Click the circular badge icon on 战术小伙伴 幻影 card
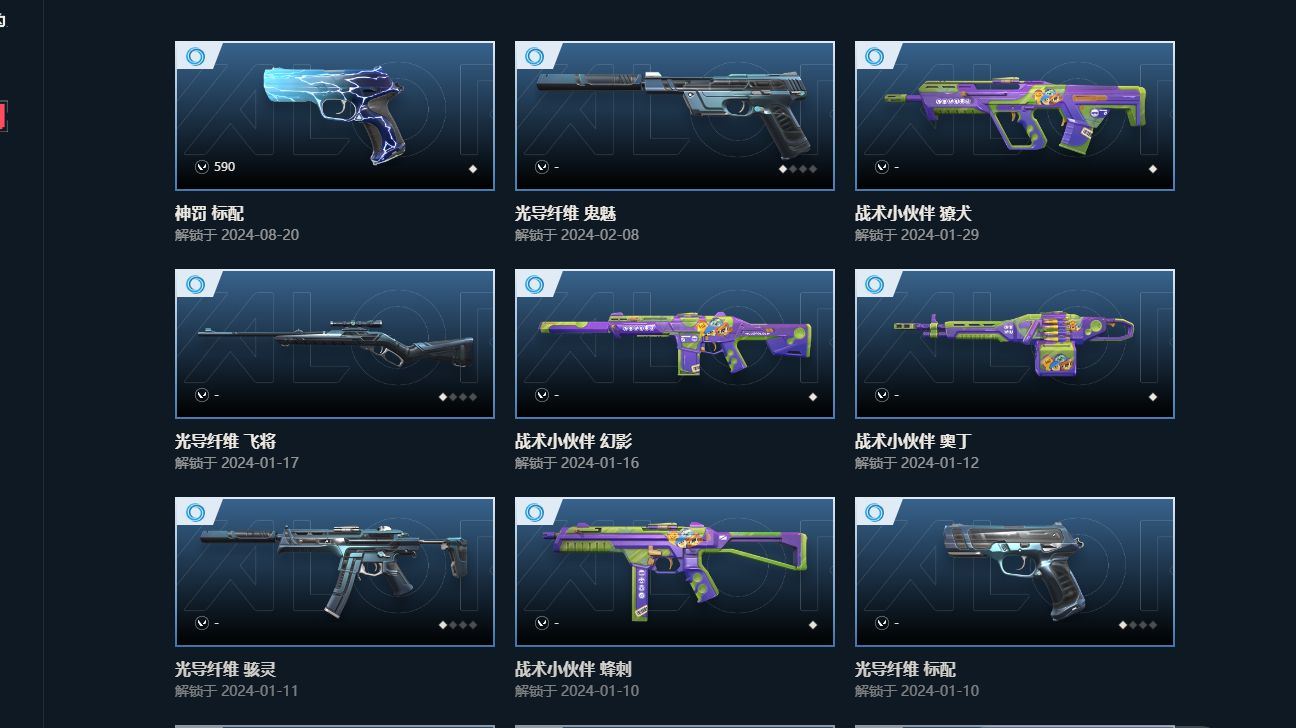Screen dimensions: 1296x728 (x=535, y=285)
